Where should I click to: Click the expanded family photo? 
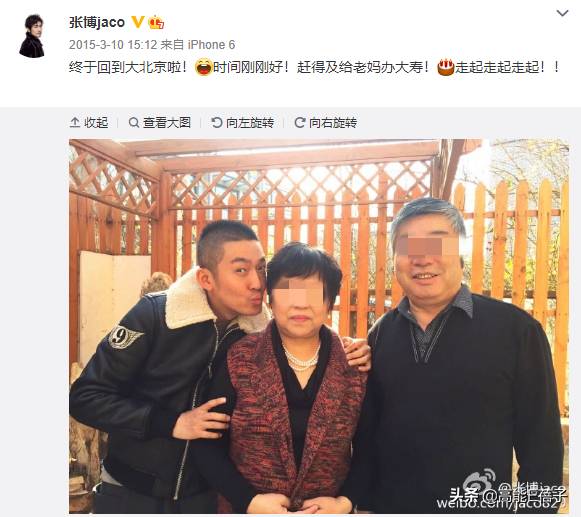click(319, 326)
